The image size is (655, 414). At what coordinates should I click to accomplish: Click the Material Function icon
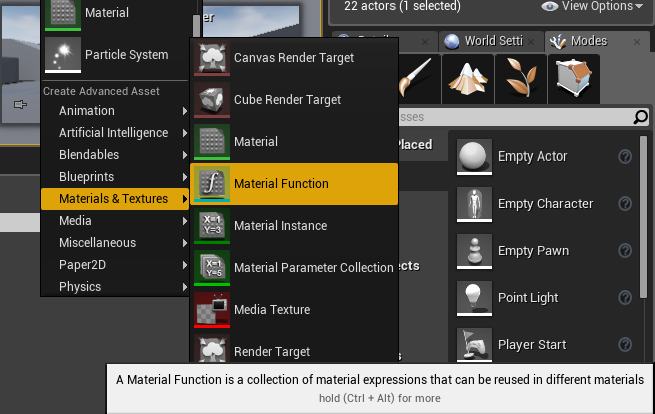(212, 184)
